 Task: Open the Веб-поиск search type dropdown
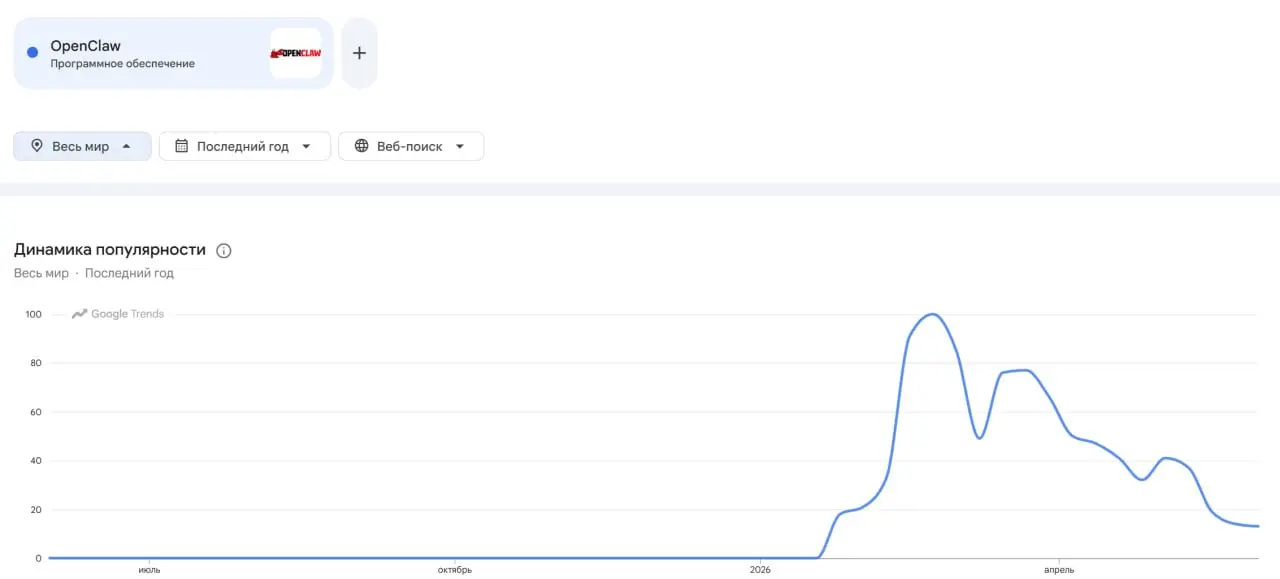click(x=411, y=146)
